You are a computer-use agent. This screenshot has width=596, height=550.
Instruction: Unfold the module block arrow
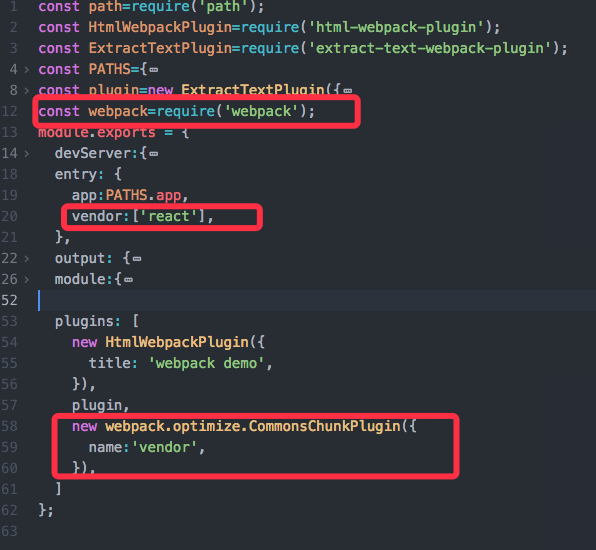(x=27, y=279)
